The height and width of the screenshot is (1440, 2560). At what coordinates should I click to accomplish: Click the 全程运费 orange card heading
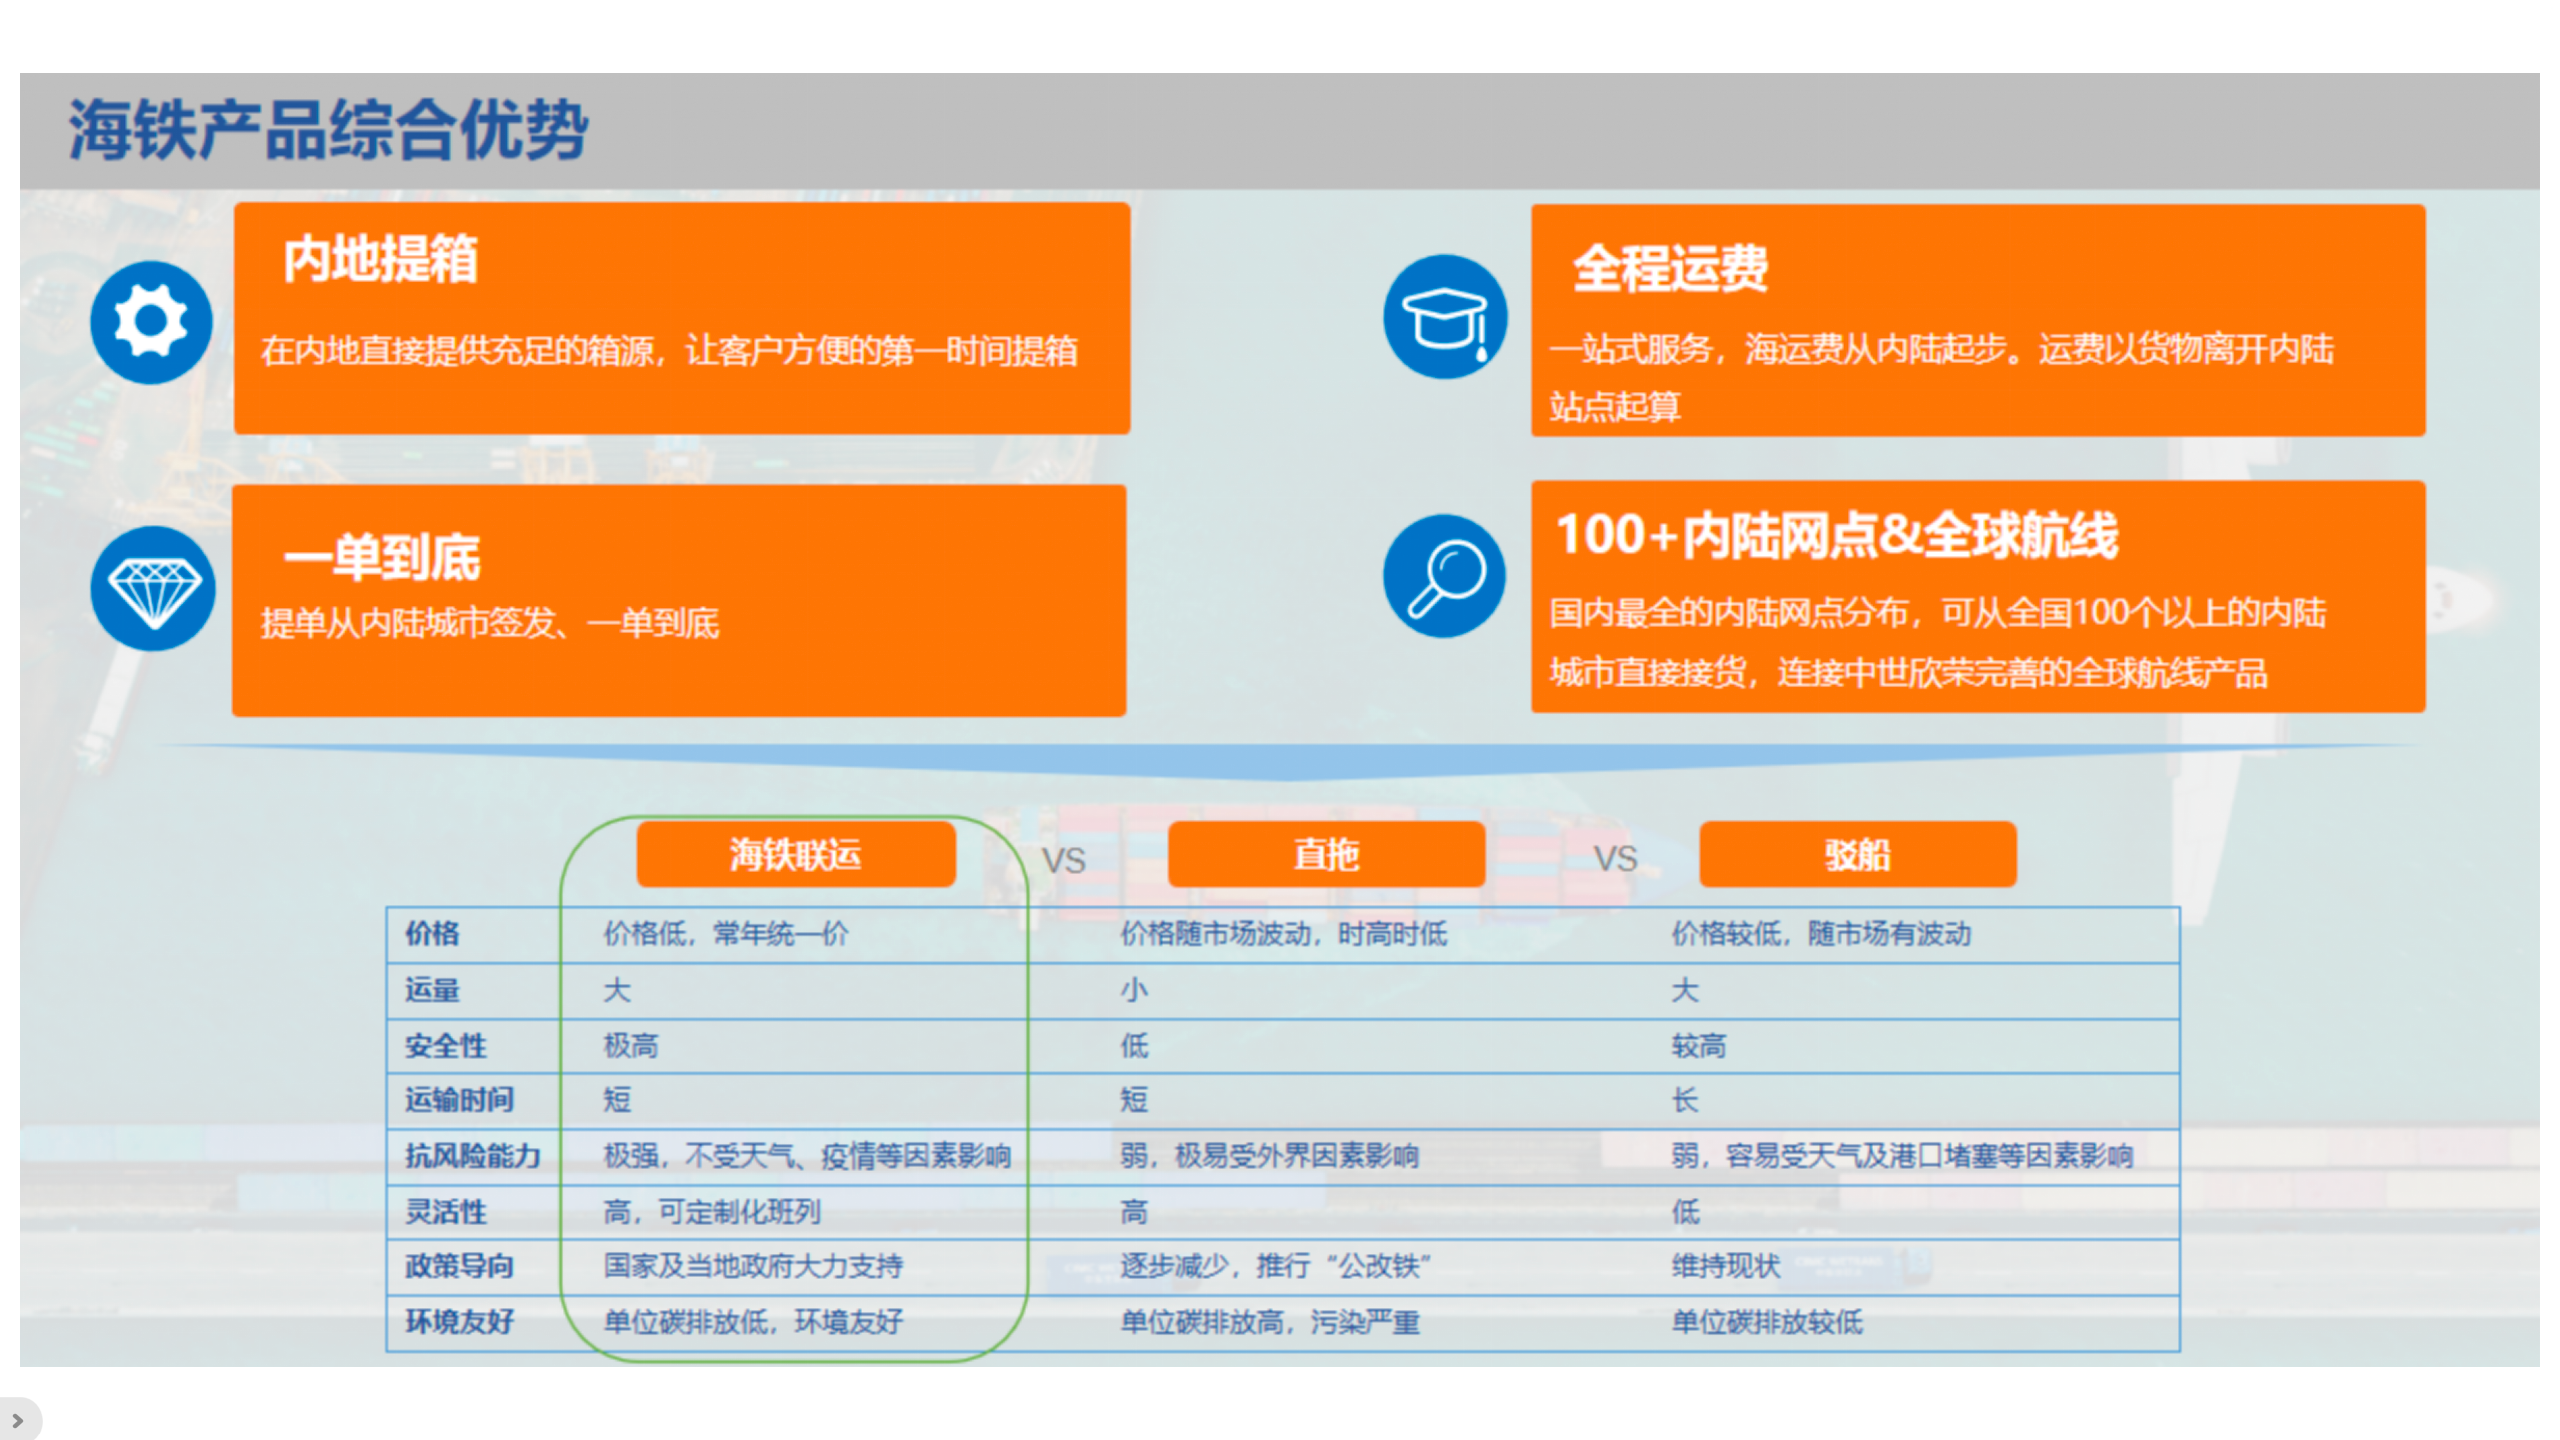pyautogui.click(x=1670, y=268)
